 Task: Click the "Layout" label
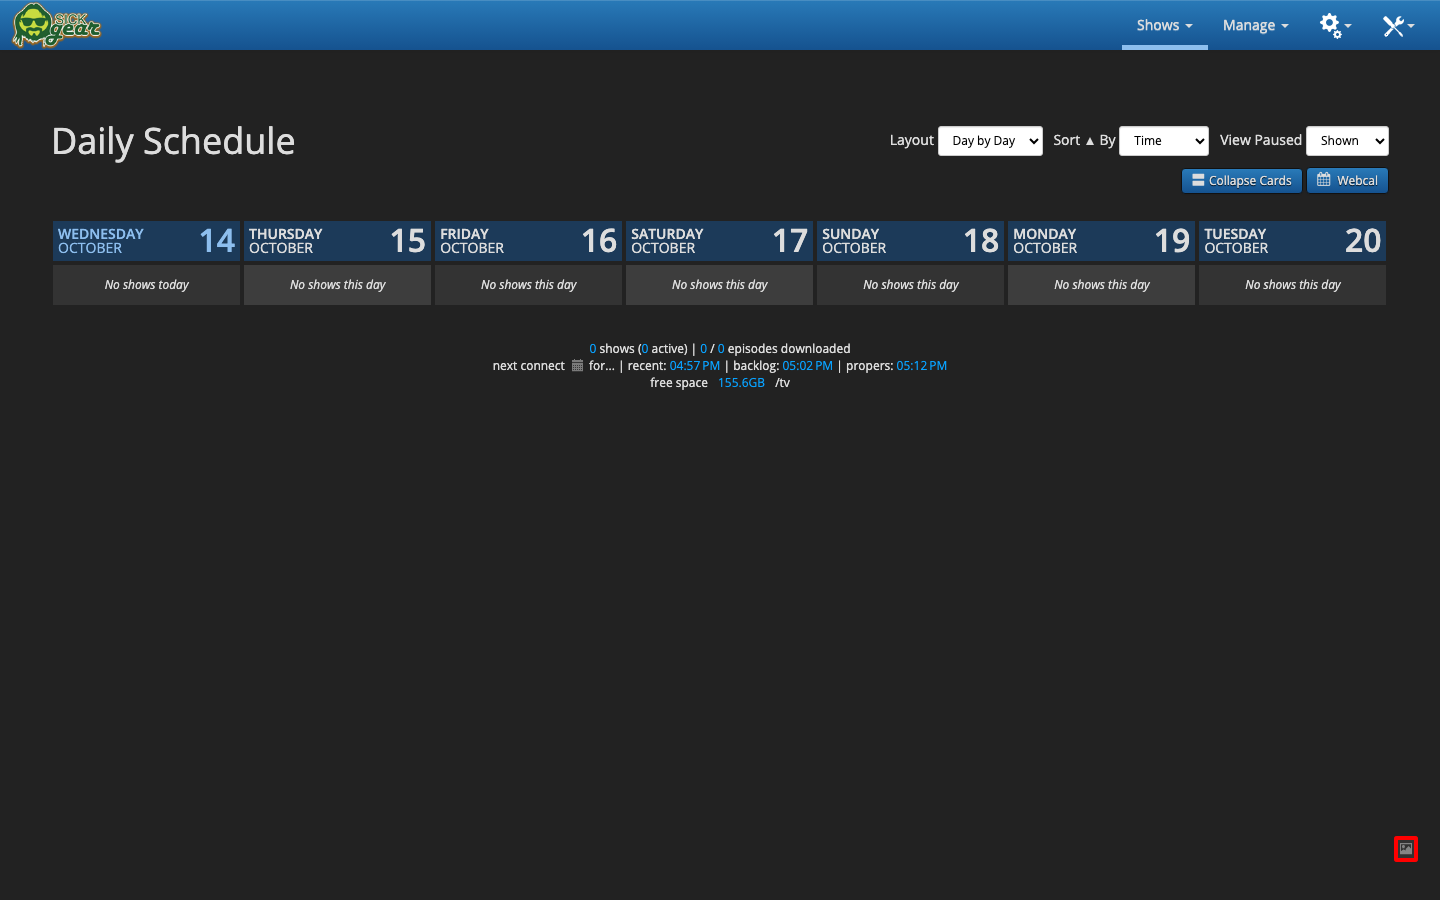click(912, 141)
